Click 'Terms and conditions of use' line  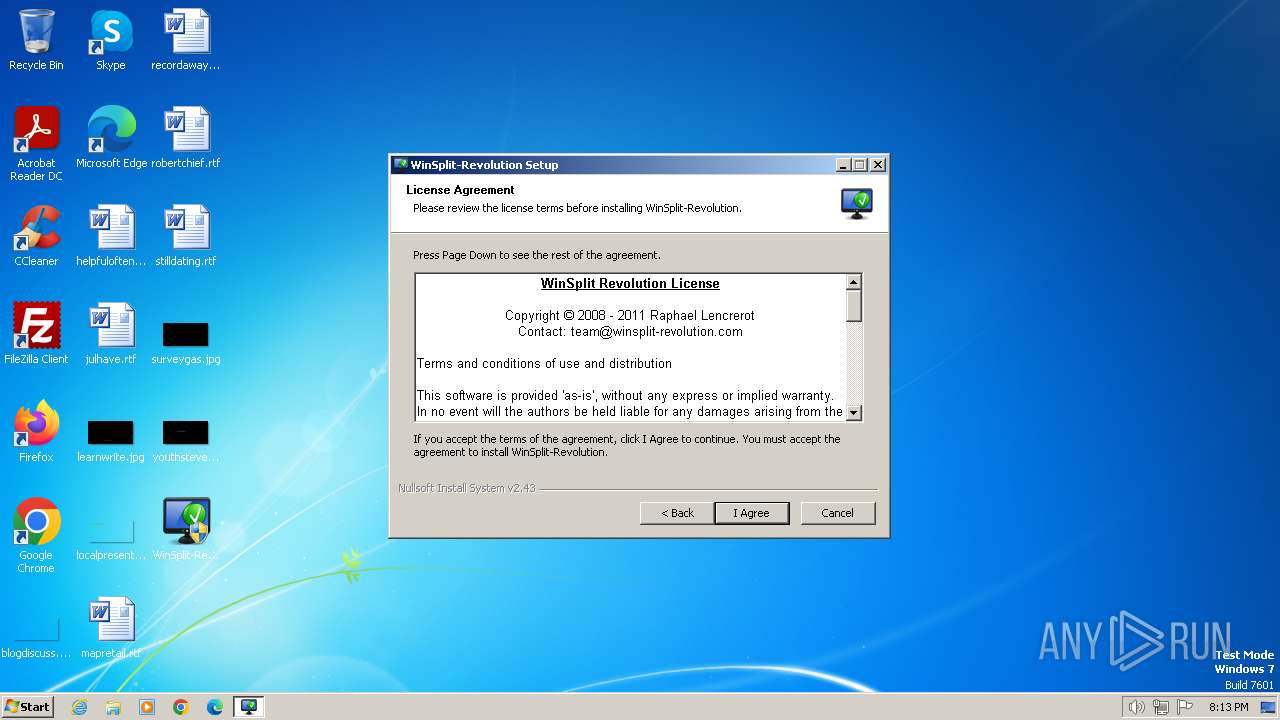pos(544,364)
